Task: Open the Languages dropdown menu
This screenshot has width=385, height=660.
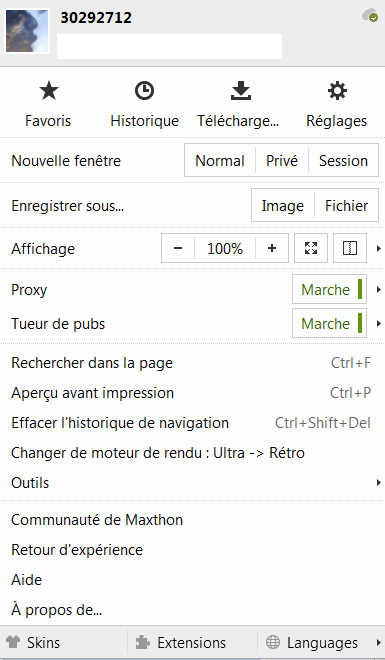Action: click(321, 643)
